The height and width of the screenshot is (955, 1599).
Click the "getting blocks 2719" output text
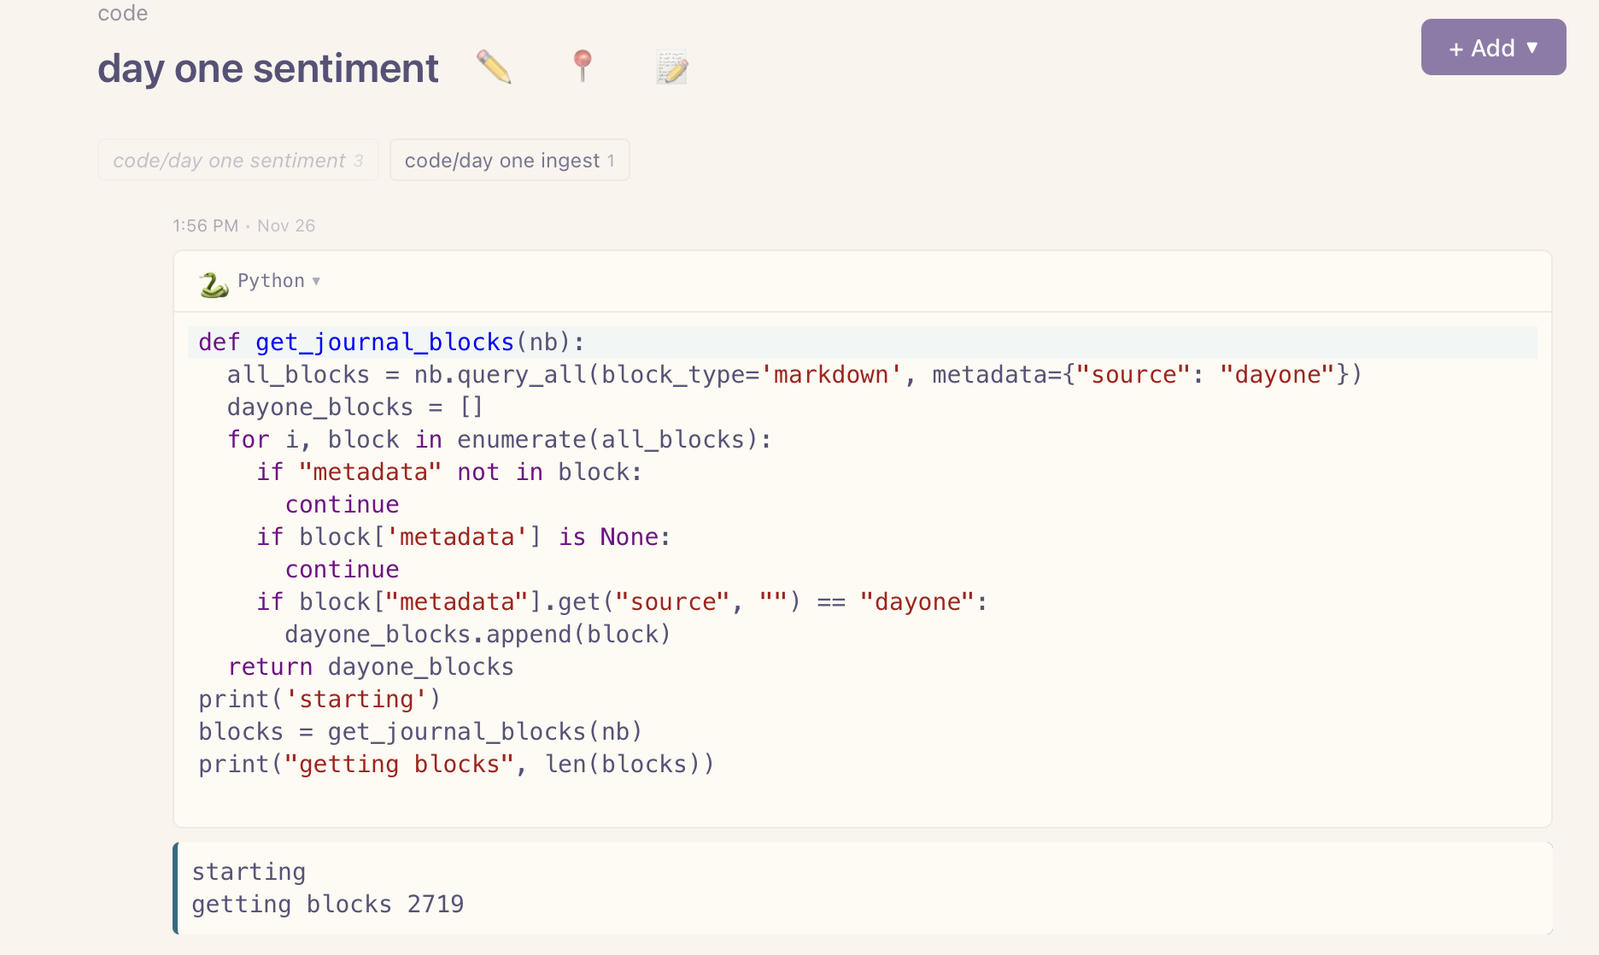[327, 904]
